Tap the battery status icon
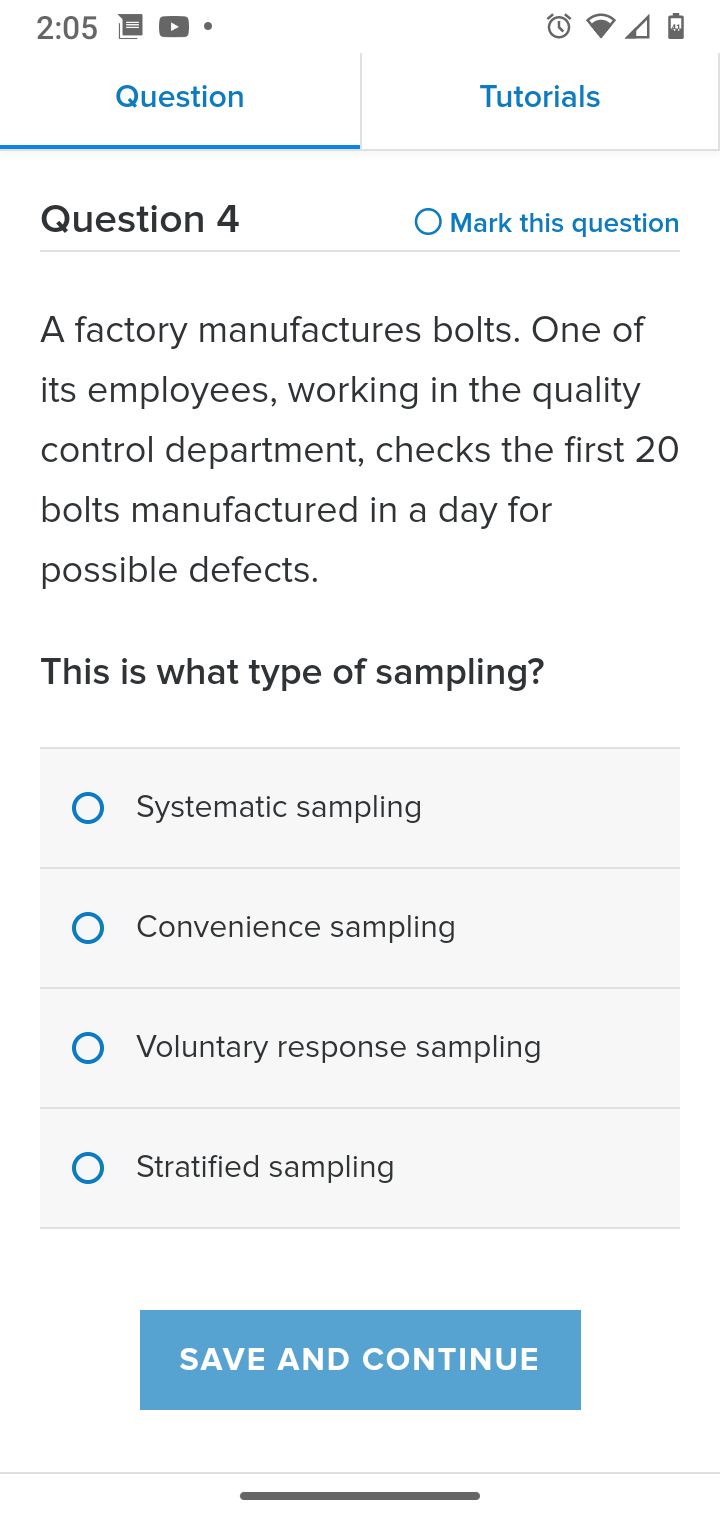 click(x=676, y=27)
